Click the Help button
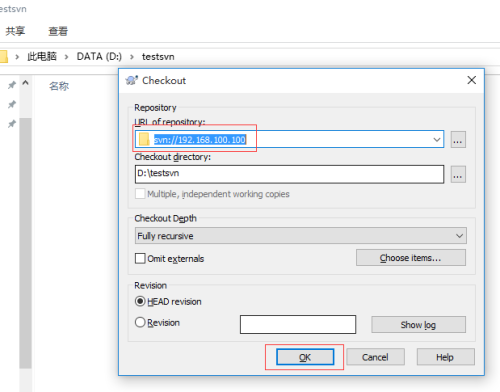Viewport: 500px width, 392px height. click(445, 357)
